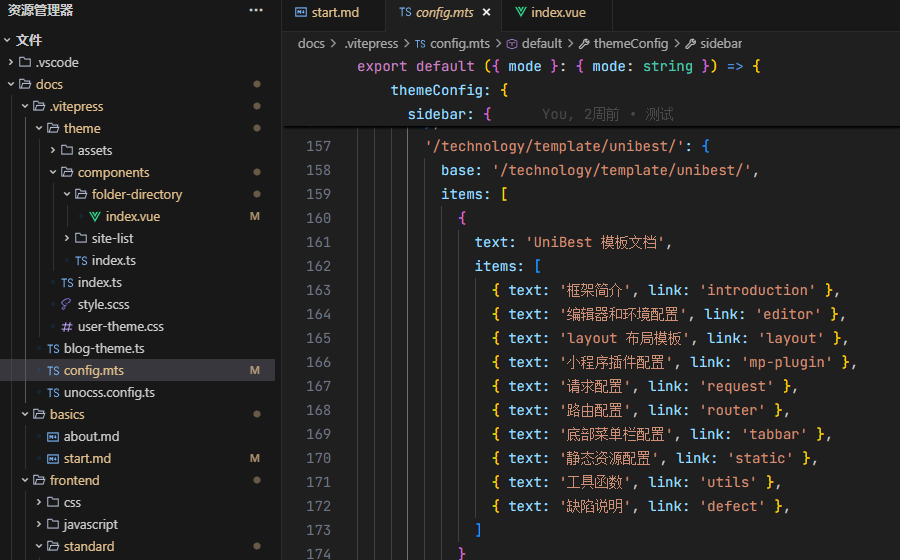Switch to the start.md tab
The width and height of the screenshot is (900, 560).
(334, 13)
